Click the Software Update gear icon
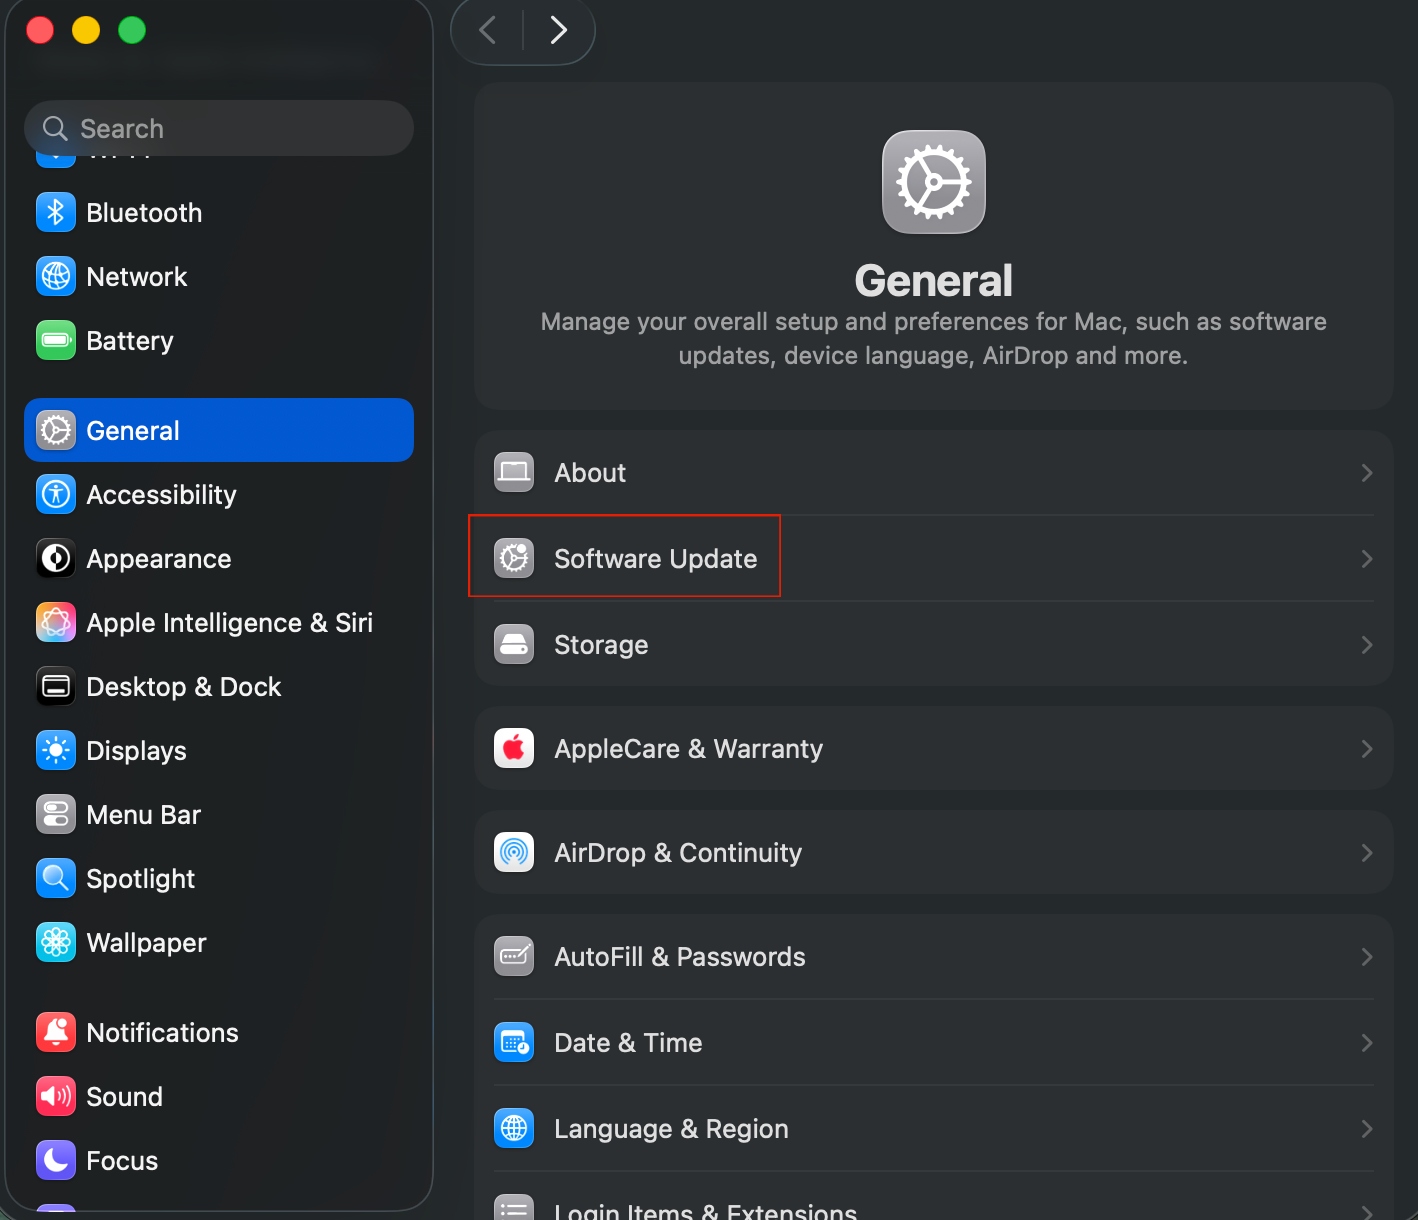Viewport: 1418px width, 1220px height. pos(514,558)
